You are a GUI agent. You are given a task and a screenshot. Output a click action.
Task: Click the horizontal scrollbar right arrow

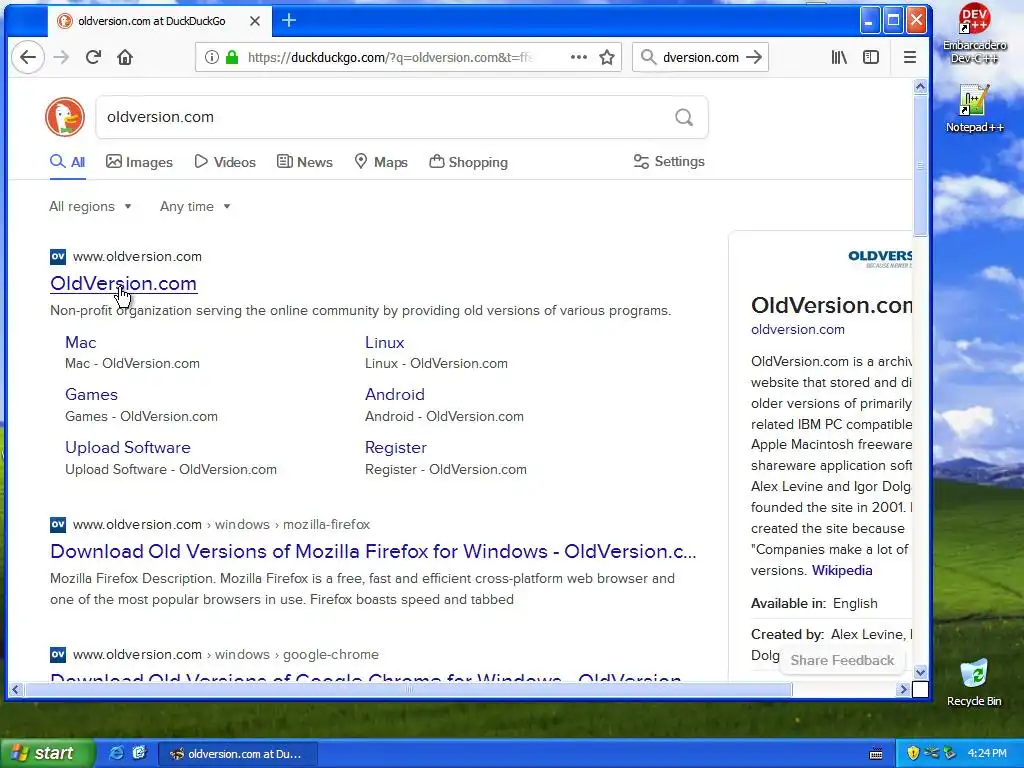904,689
